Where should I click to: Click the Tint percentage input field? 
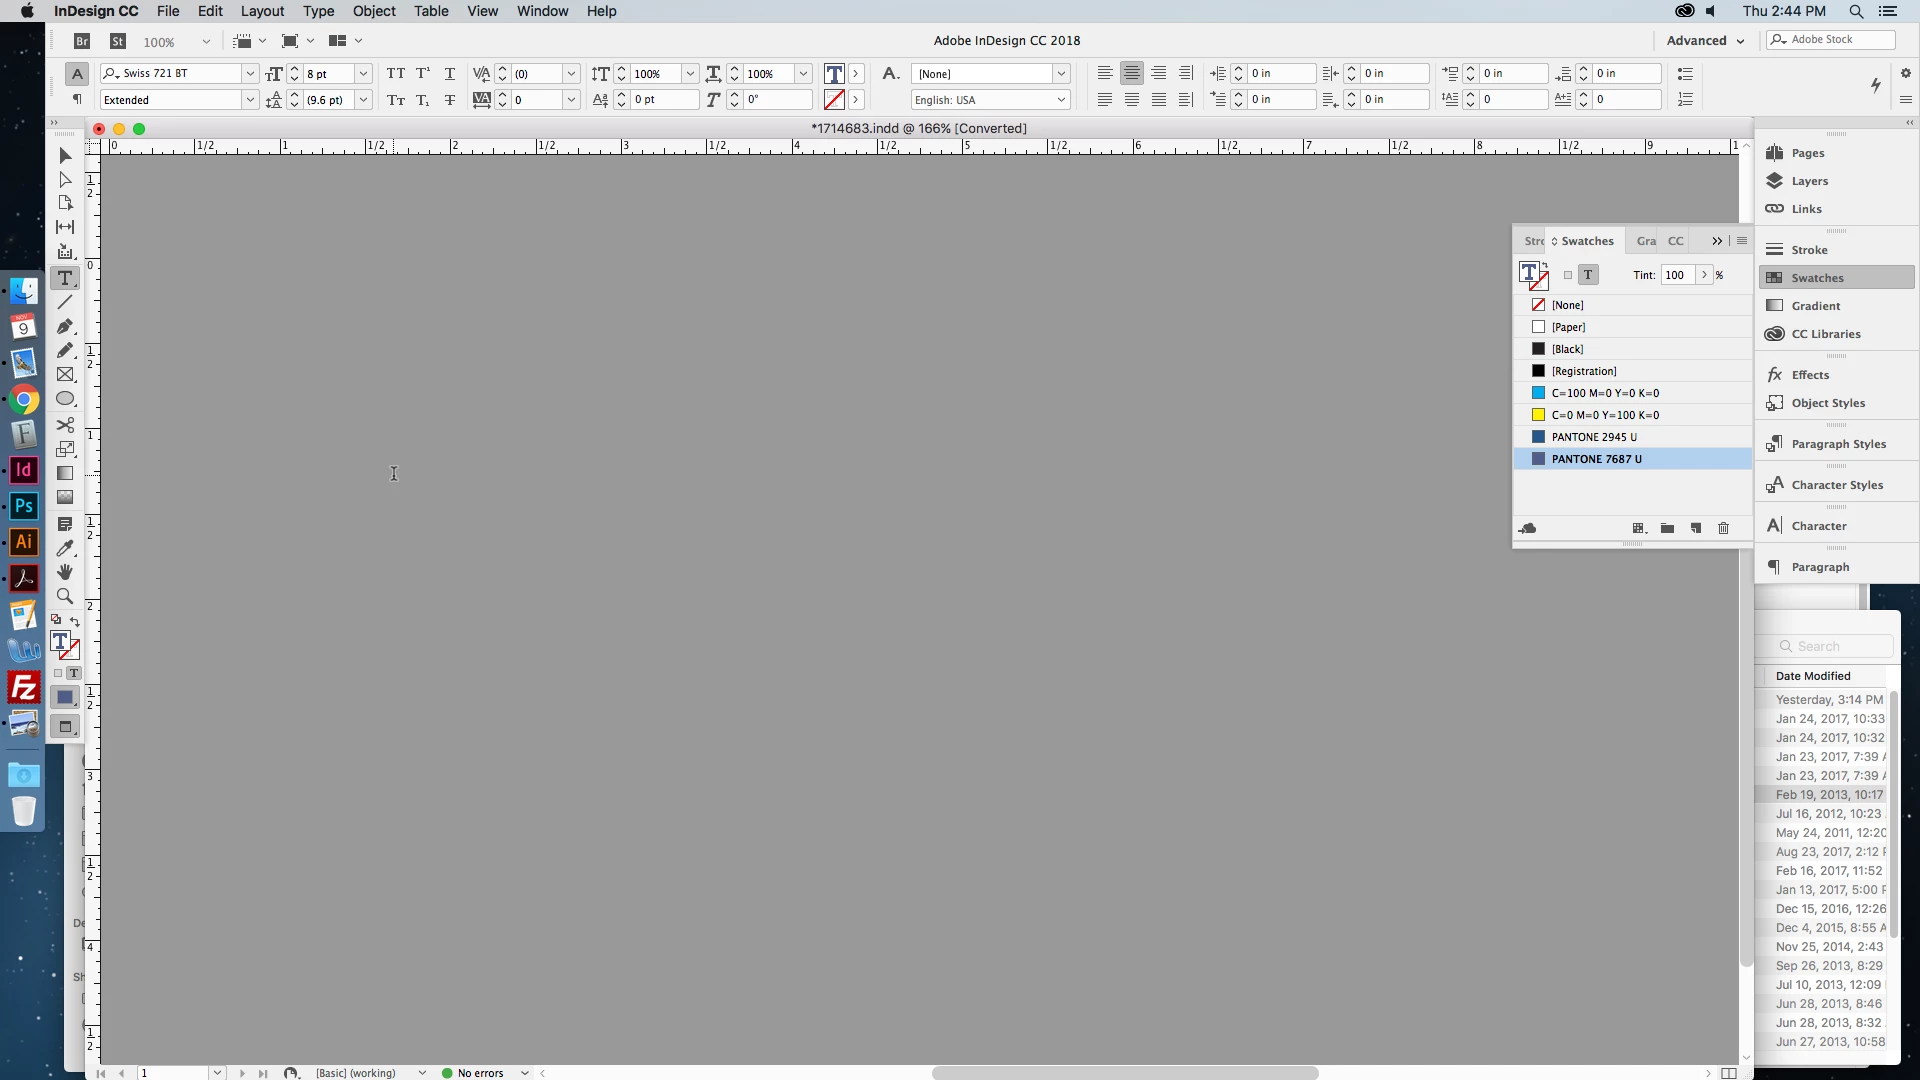click(1677, 275)
